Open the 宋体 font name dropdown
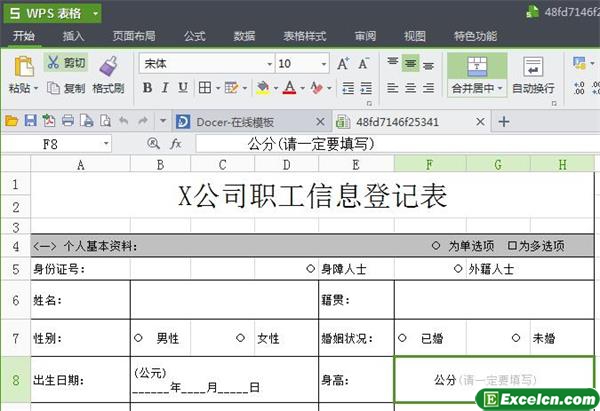Screen dimensions: 600x411 [x=269, y=64]
